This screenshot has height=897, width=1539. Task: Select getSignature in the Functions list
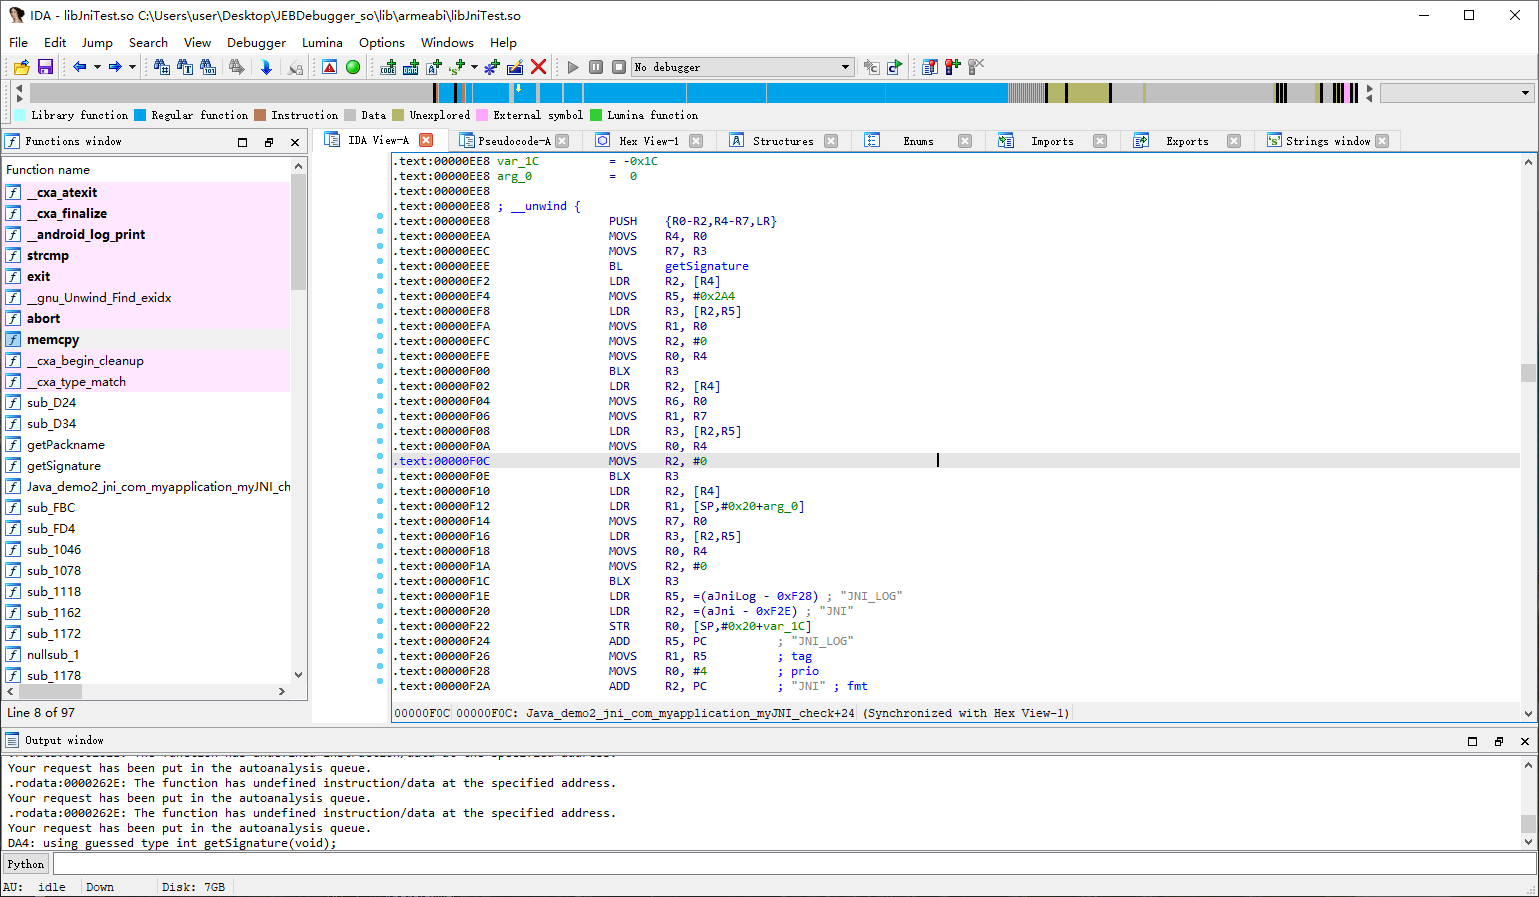point(64,466)
